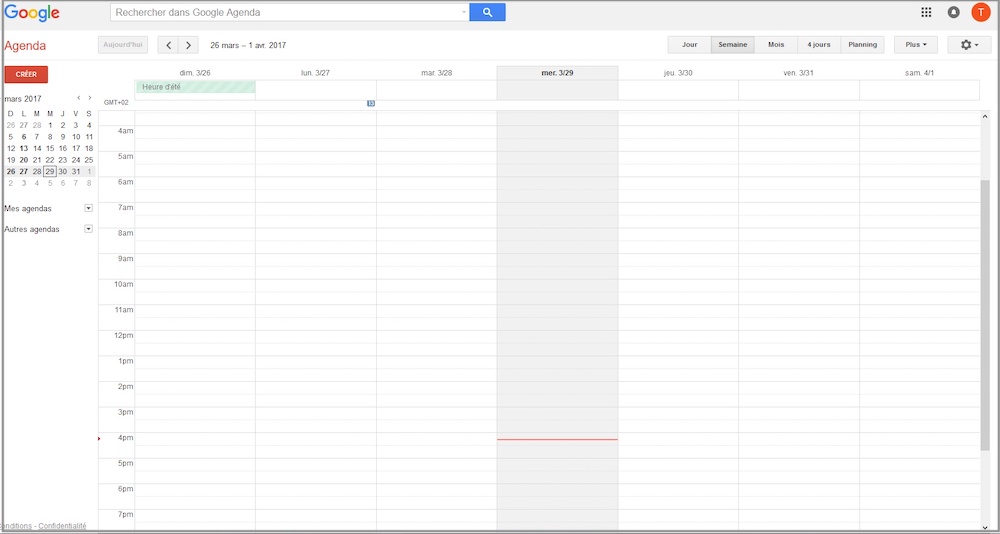This screenshot has height=534, width=1000.
Task: Go to previous week arrow
Action: point(168,45)
